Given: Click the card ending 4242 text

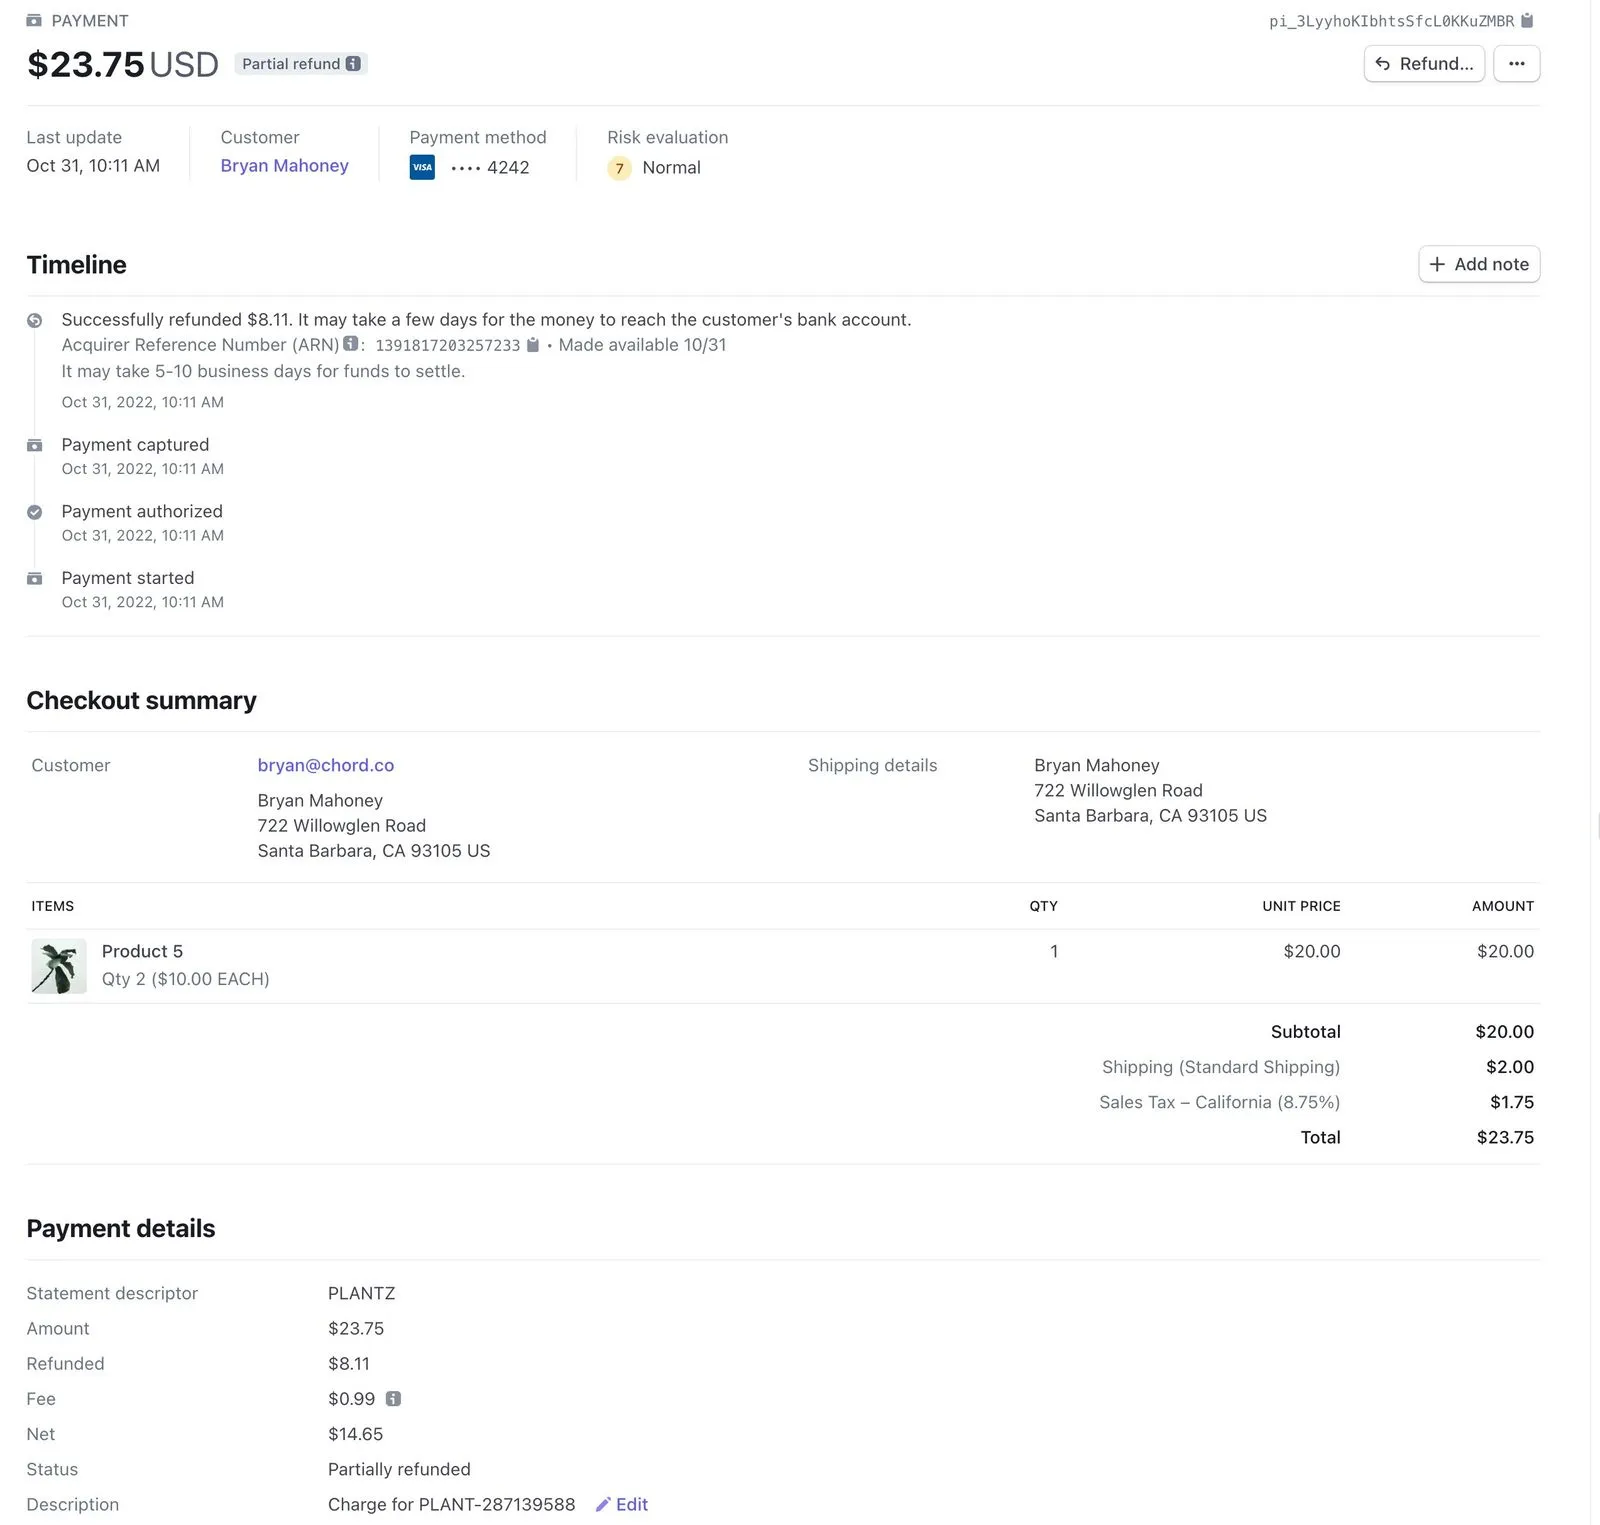Looking at the screenshot, I should click(x=490, y=168).
